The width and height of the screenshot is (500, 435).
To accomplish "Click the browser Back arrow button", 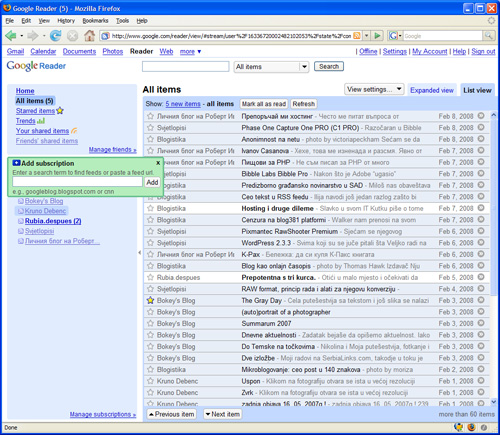I will pyautogui.click(x=11, y=36).
